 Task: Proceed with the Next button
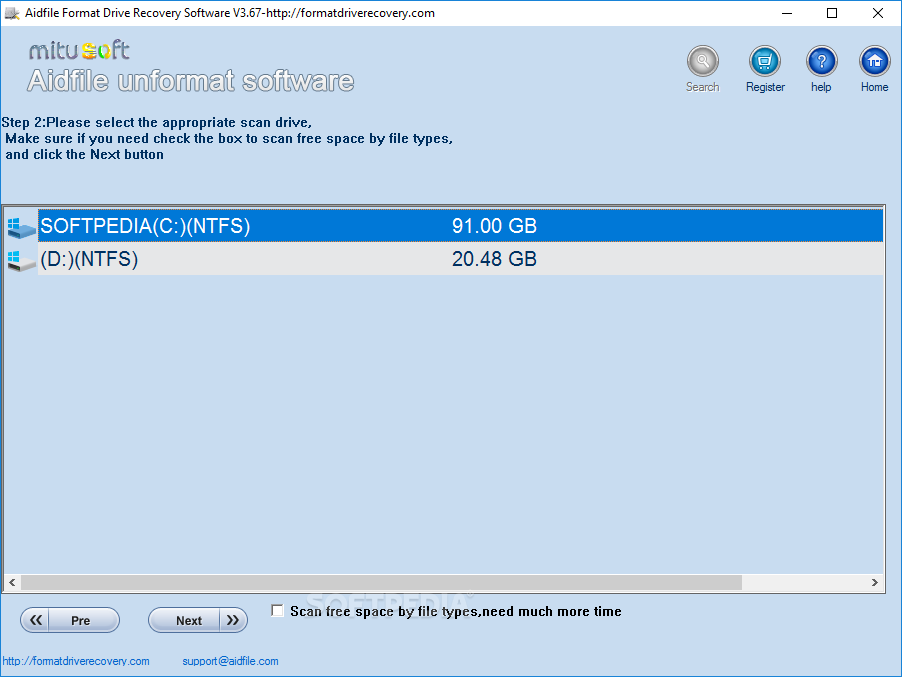coord(198,620)
